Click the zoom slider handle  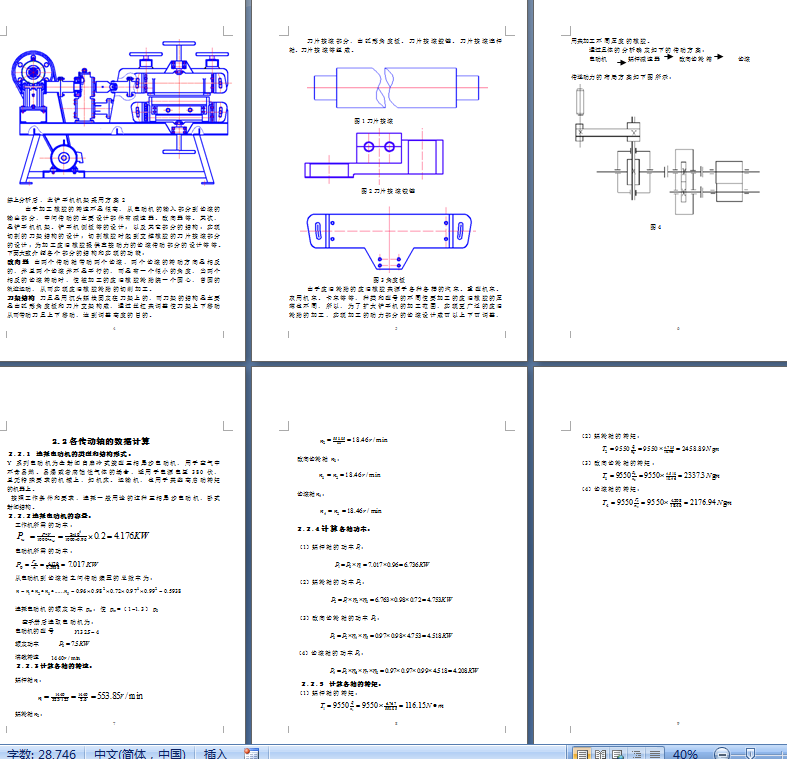point(750,753)
